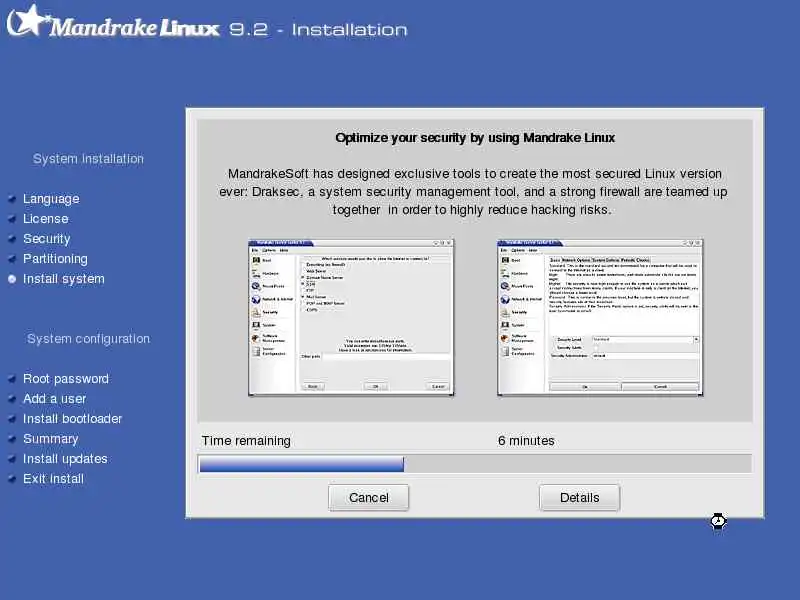
Task: Click the bullet beside Partitioning
Action: [x=12, y=259]
